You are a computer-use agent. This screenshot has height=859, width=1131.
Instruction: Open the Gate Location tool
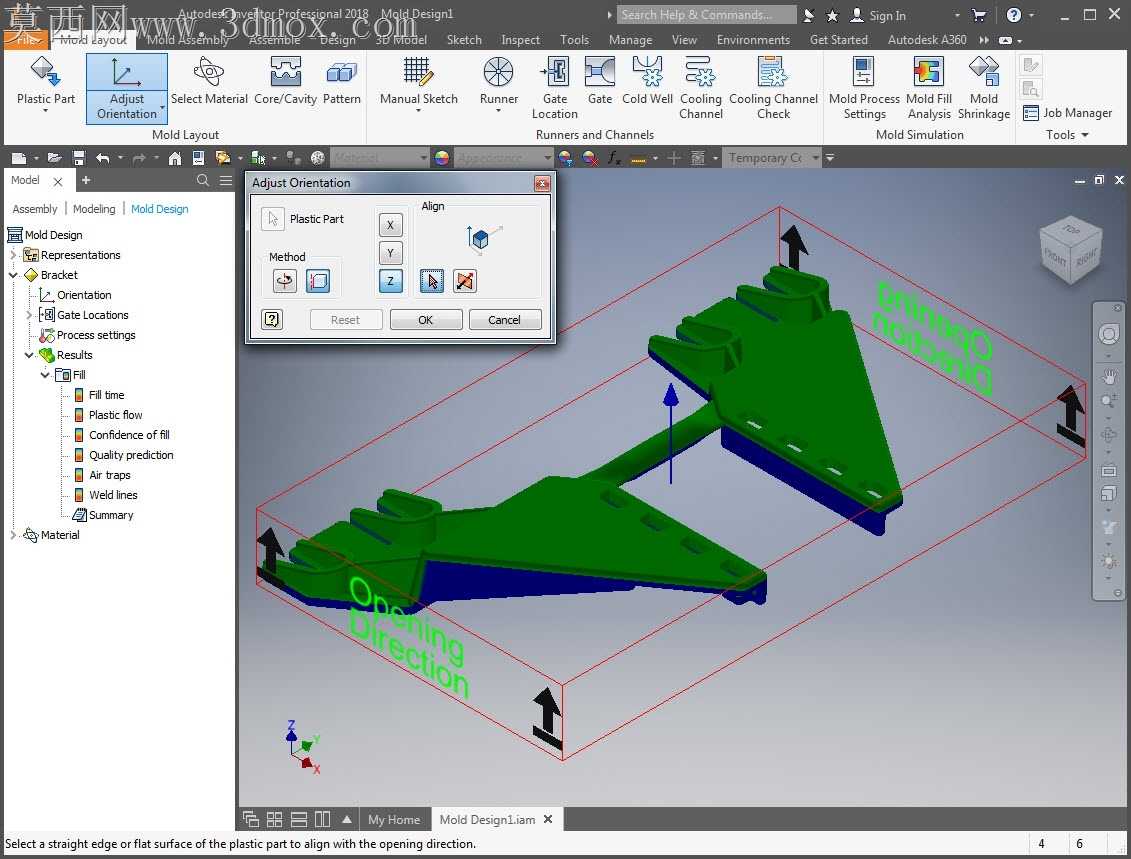pos(555,88)
